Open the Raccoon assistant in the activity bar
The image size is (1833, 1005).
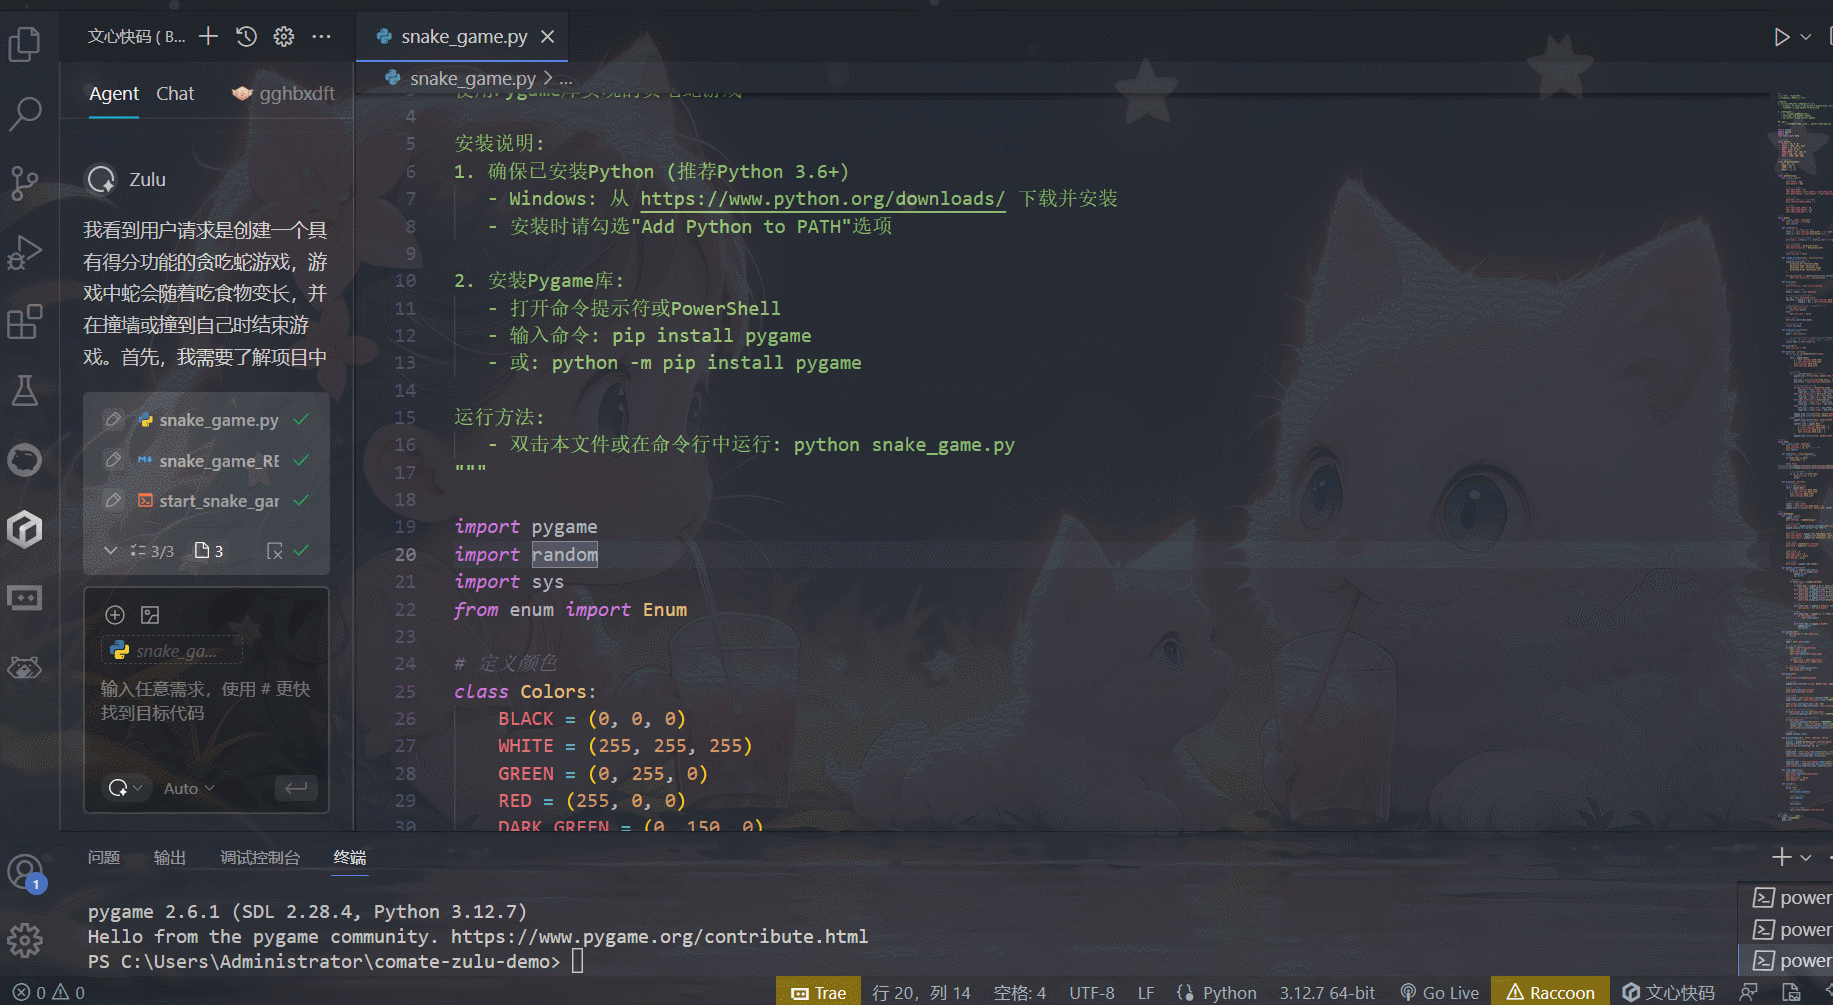click(x=25, y=667)
